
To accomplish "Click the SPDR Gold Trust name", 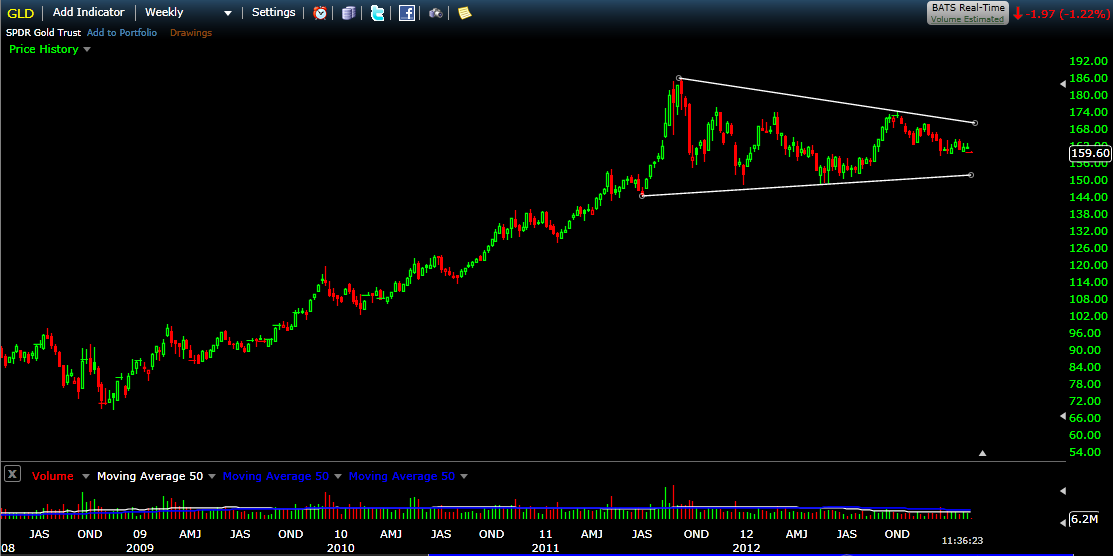I will point(43,33).
